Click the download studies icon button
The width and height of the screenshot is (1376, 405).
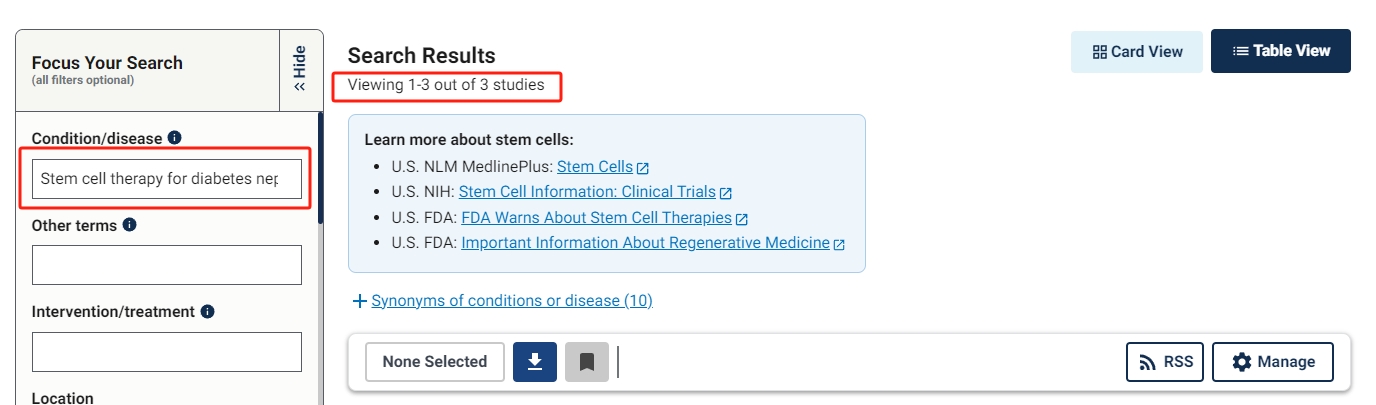tap(535, 362)
